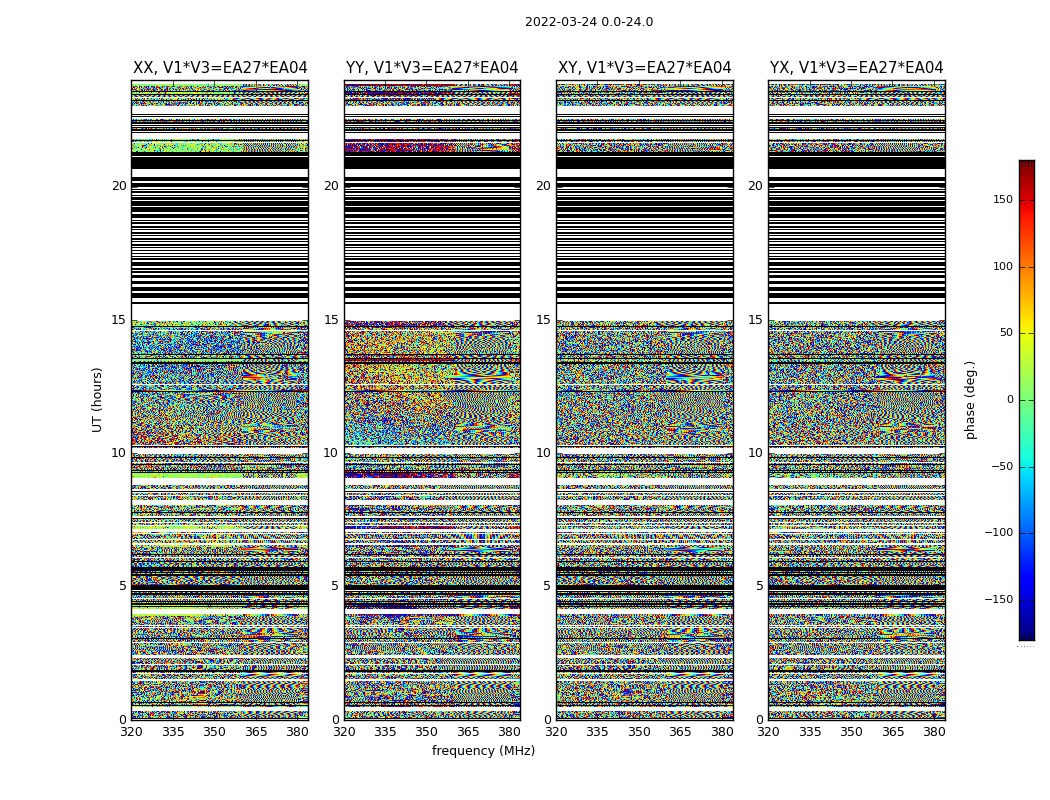Screen dimensions: 1050x800
Task: Click the 365 frequency tick under the YY panel
Action: [x=468, y=732]
